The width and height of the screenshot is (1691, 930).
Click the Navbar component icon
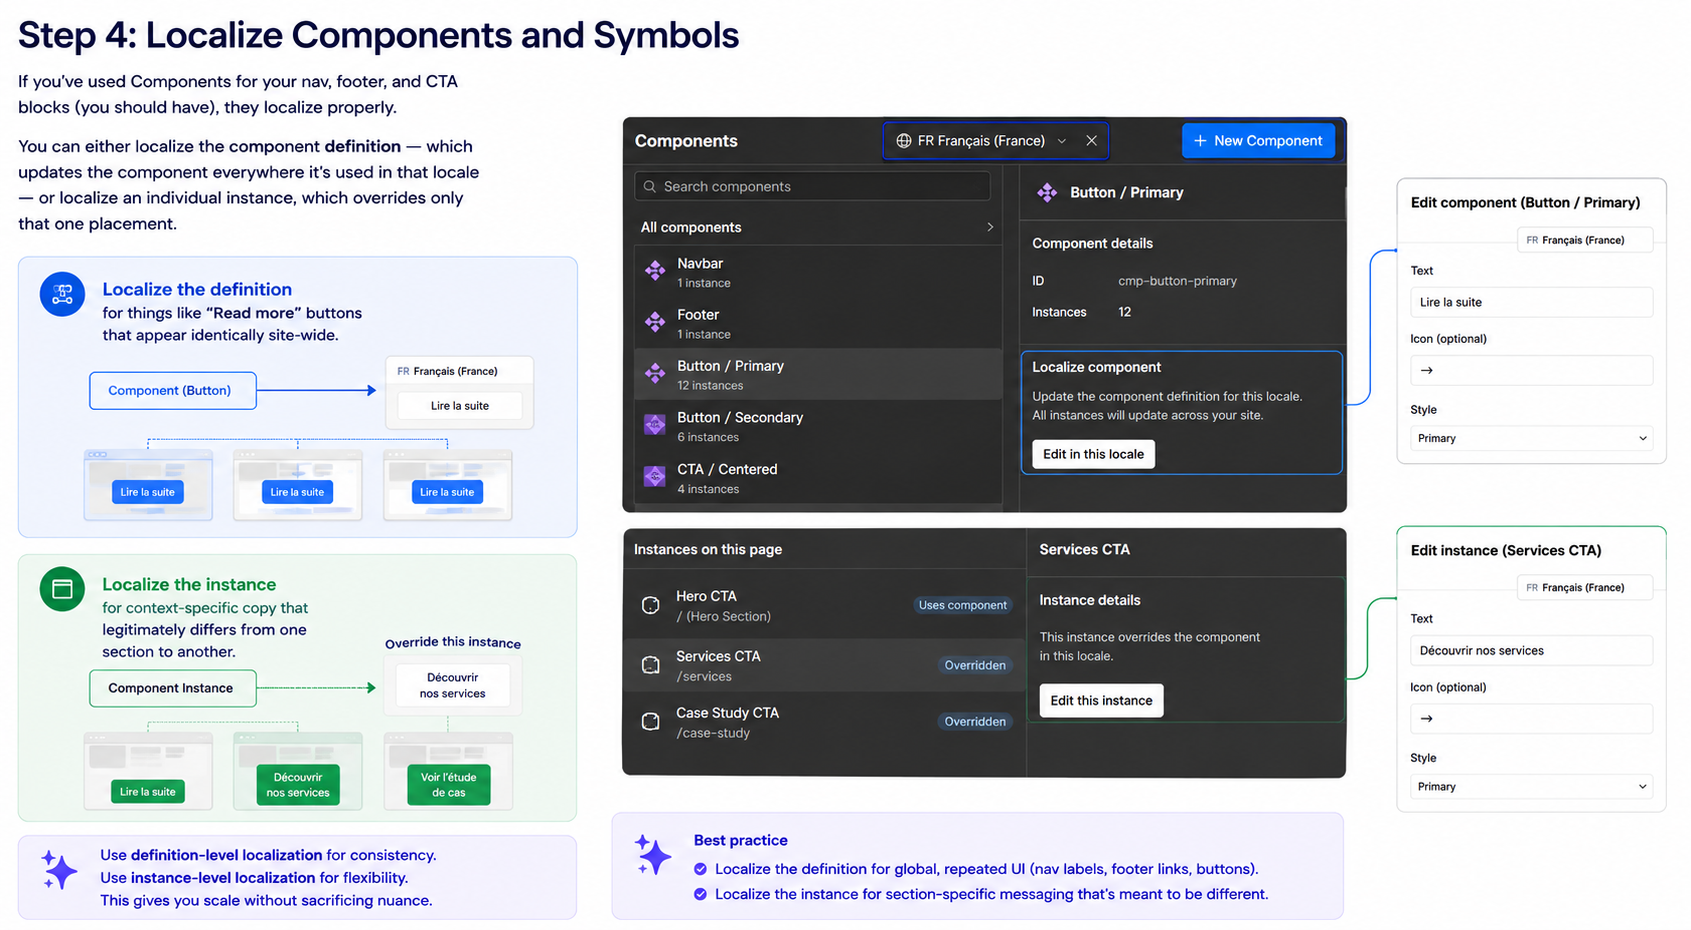[655, 270]
